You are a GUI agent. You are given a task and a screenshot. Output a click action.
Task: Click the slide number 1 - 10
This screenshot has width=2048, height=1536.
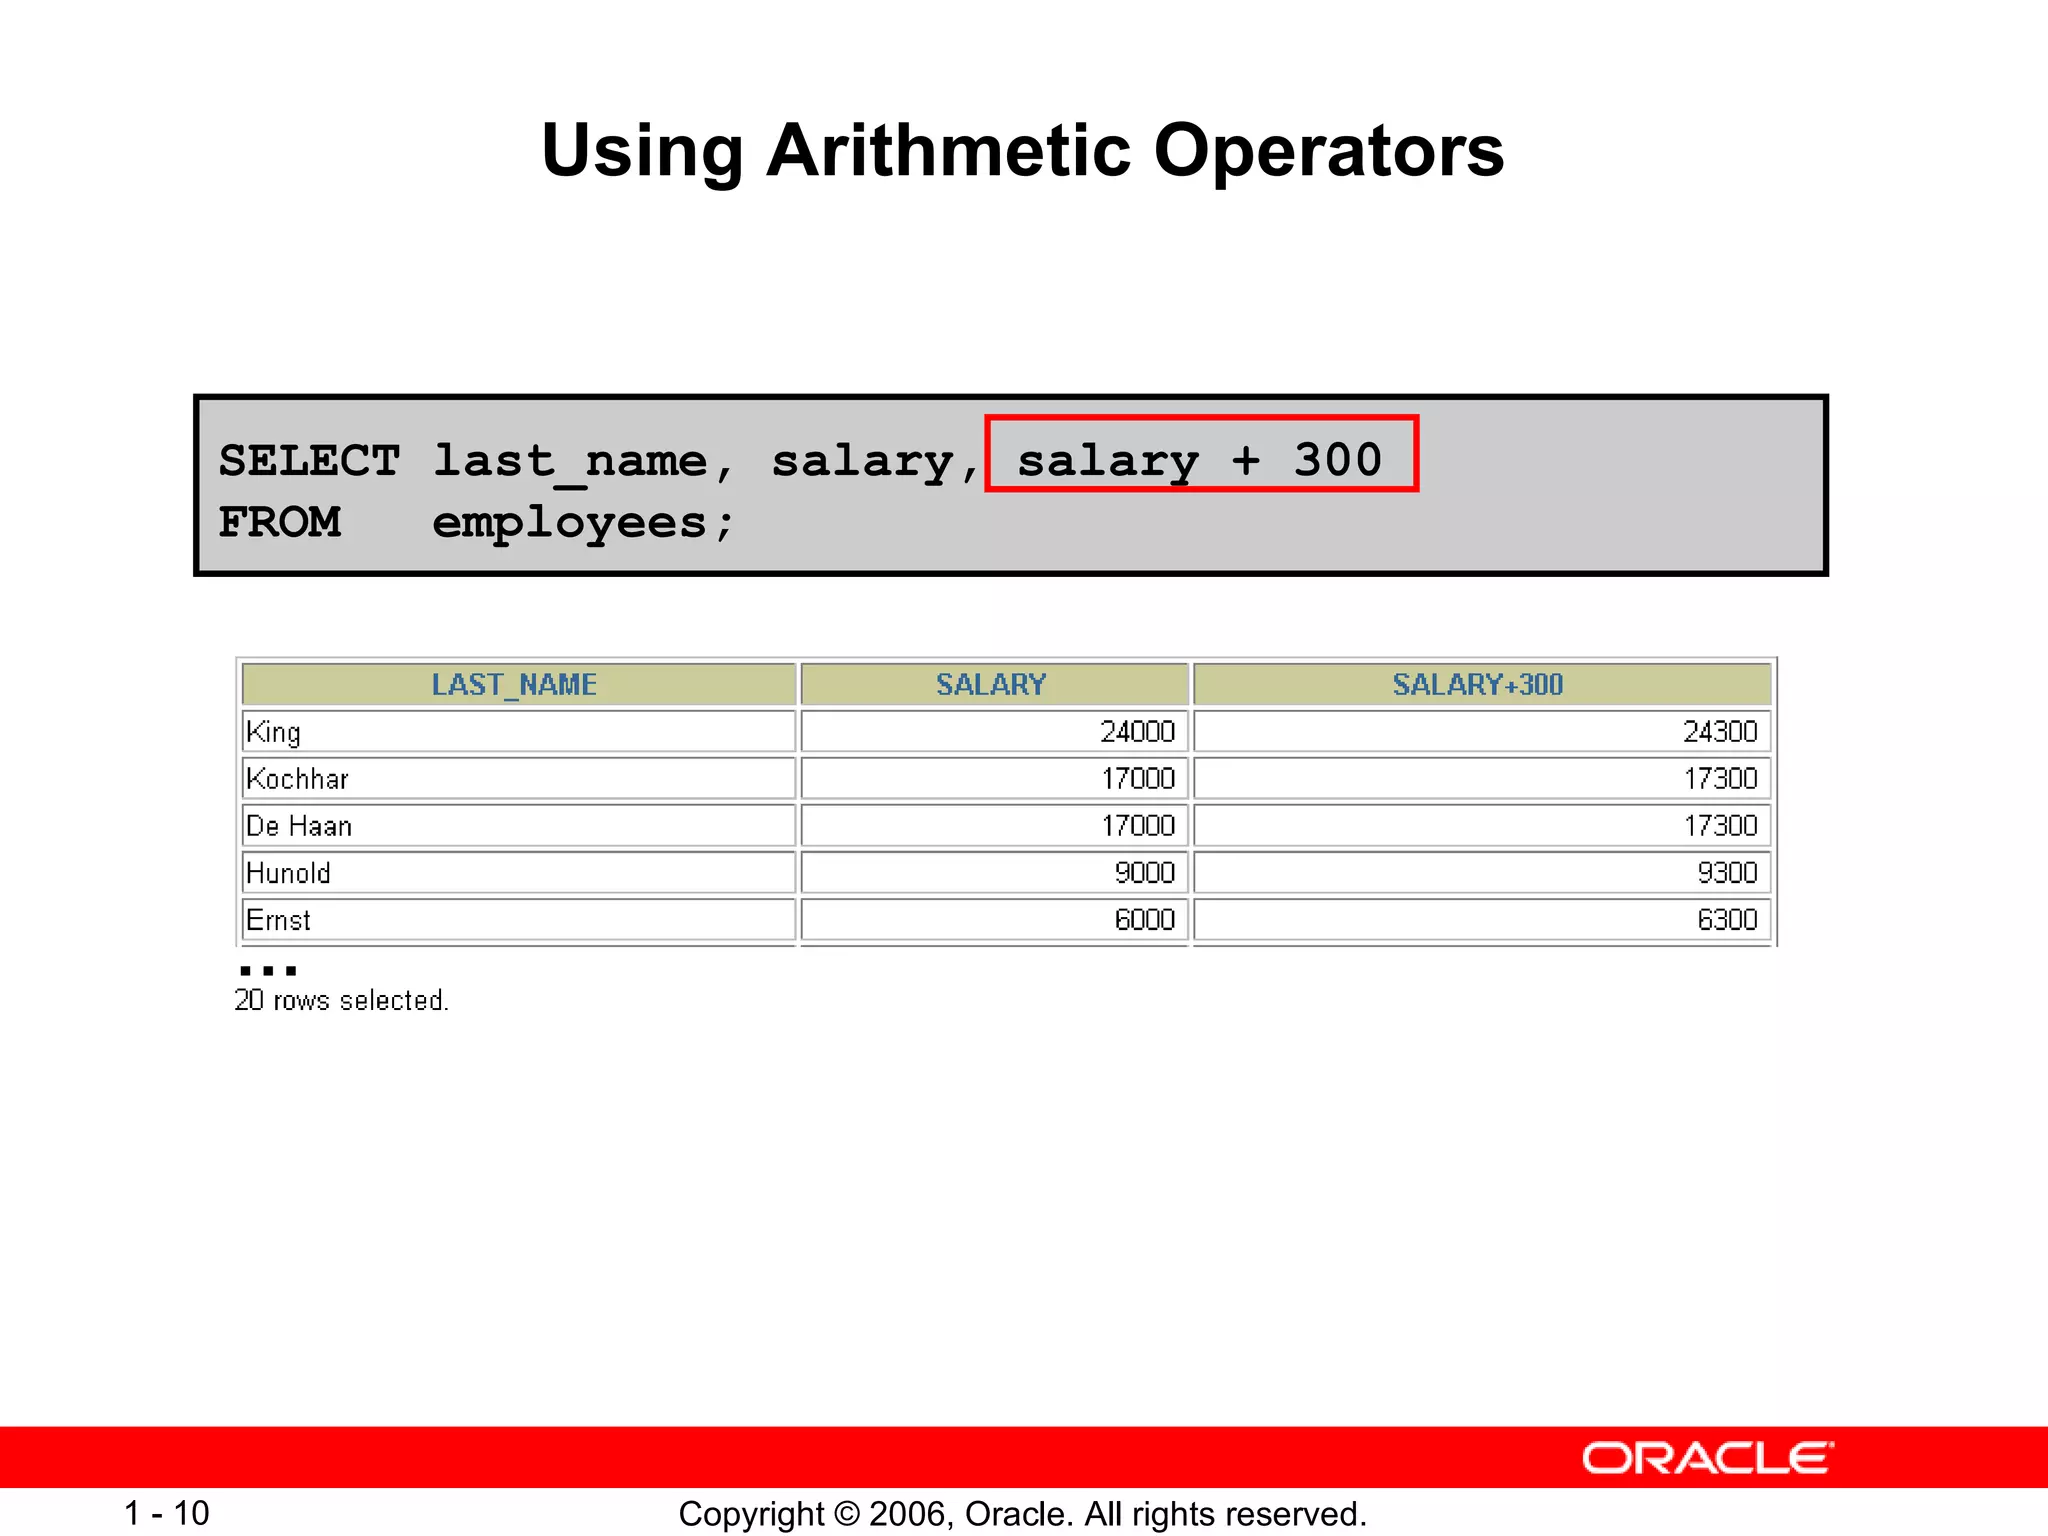point(166,1513)
